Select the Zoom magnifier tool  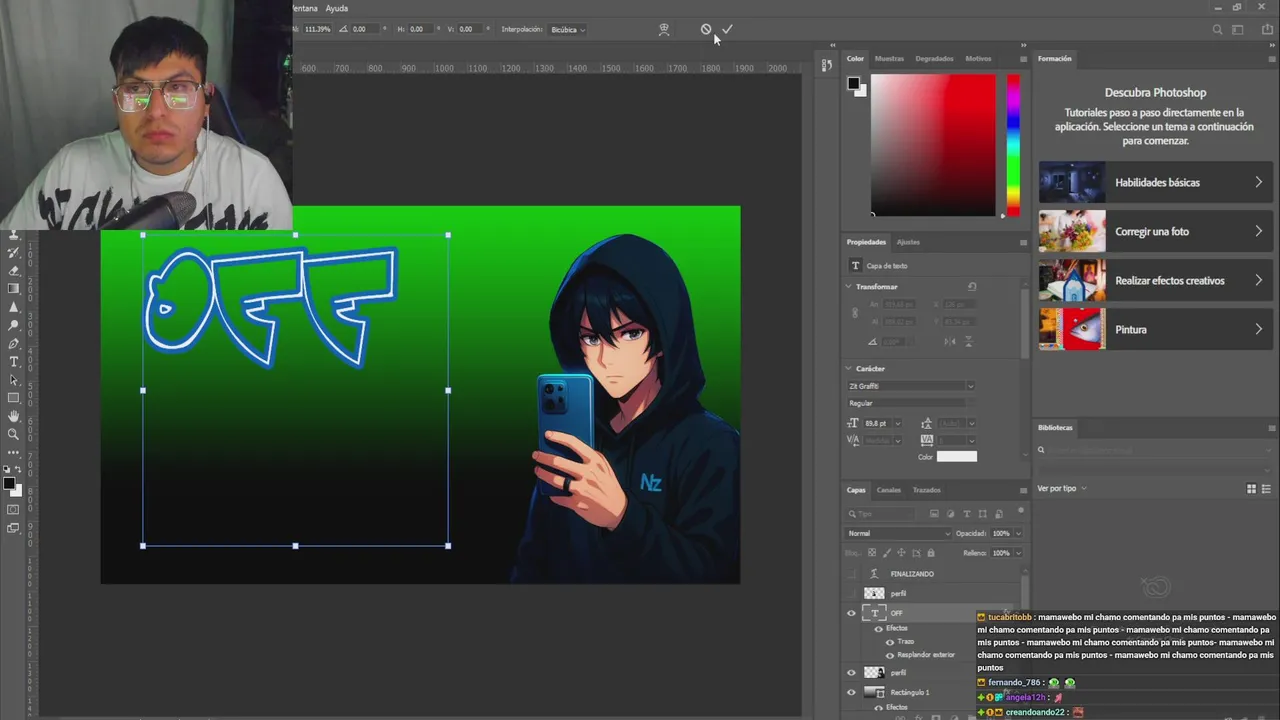click(13, 434)
